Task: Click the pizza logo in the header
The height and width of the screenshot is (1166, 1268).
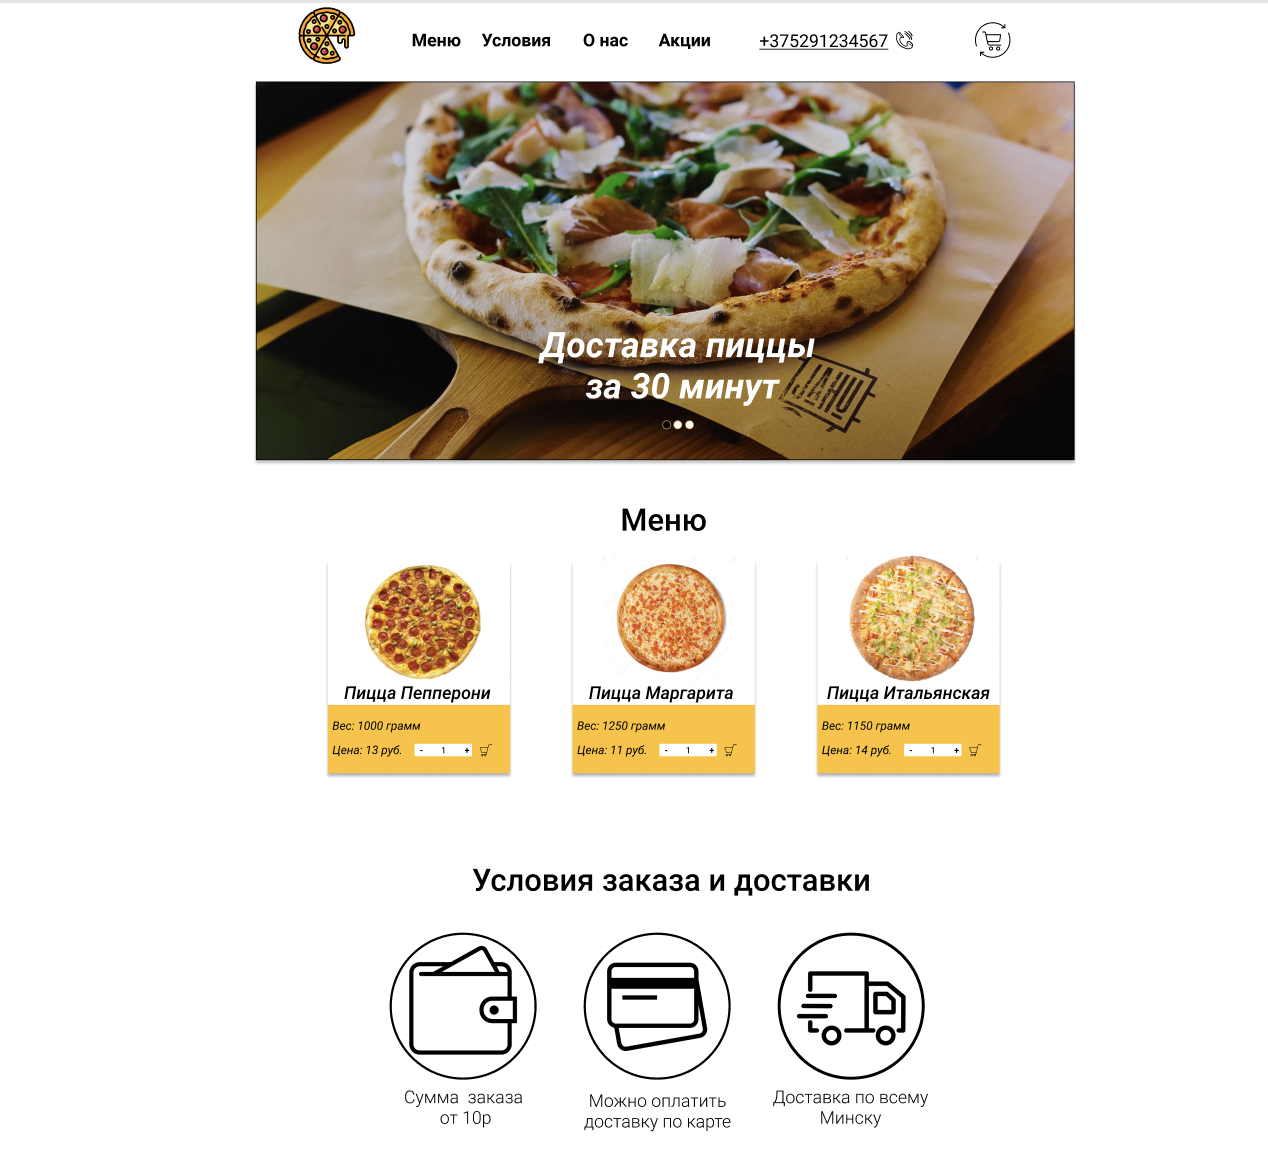Action: (327, 36)
